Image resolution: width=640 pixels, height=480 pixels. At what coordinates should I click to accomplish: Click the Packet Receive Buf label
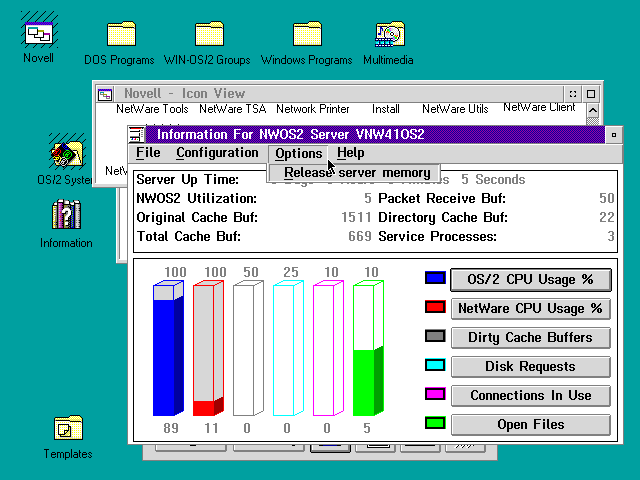point(442,198)
